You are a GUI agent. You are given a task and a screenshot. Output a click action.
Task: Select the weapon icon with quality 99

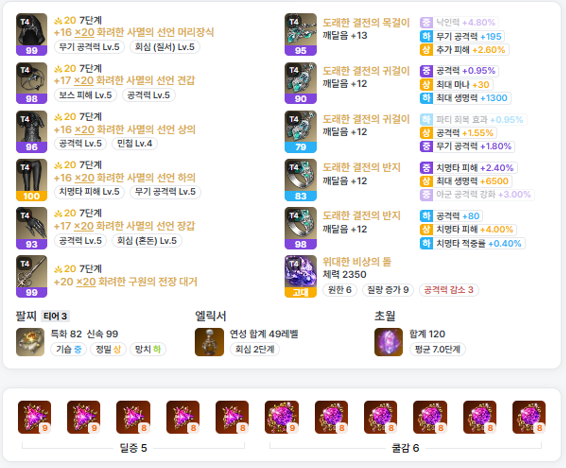[31, 276]
